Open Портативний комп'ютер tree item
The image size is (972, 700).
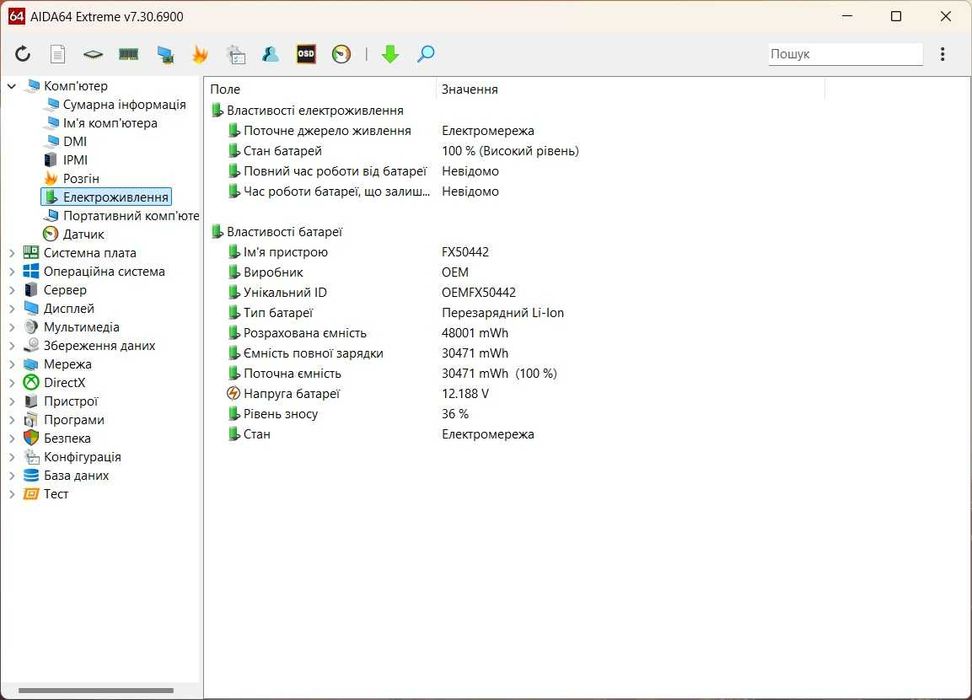(x=131, y=216)
